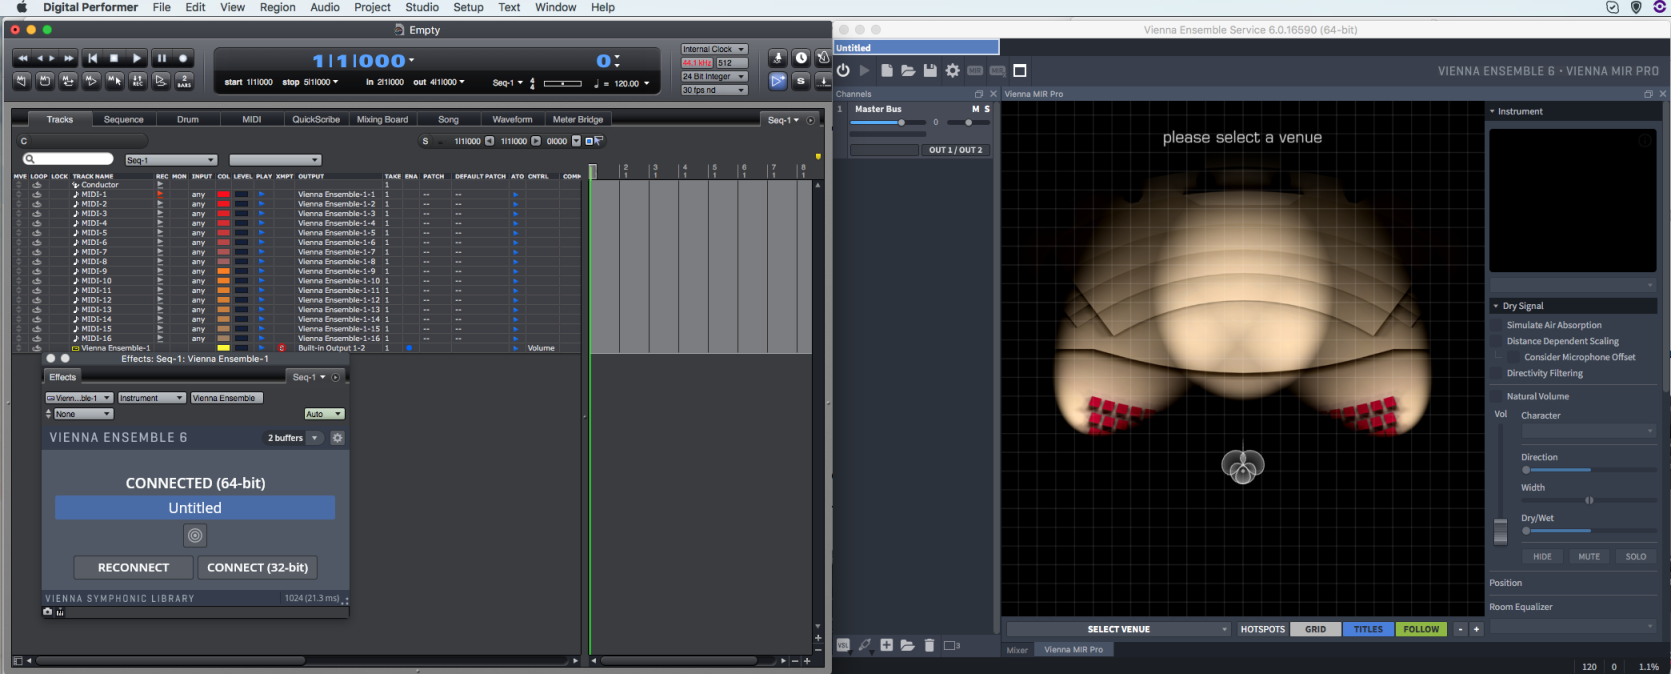Image resolution: width=1671 pixels, height=674 pixels.
Task: Open the SELECT VENUE dropdown
Action: [x=1119, y=629]
